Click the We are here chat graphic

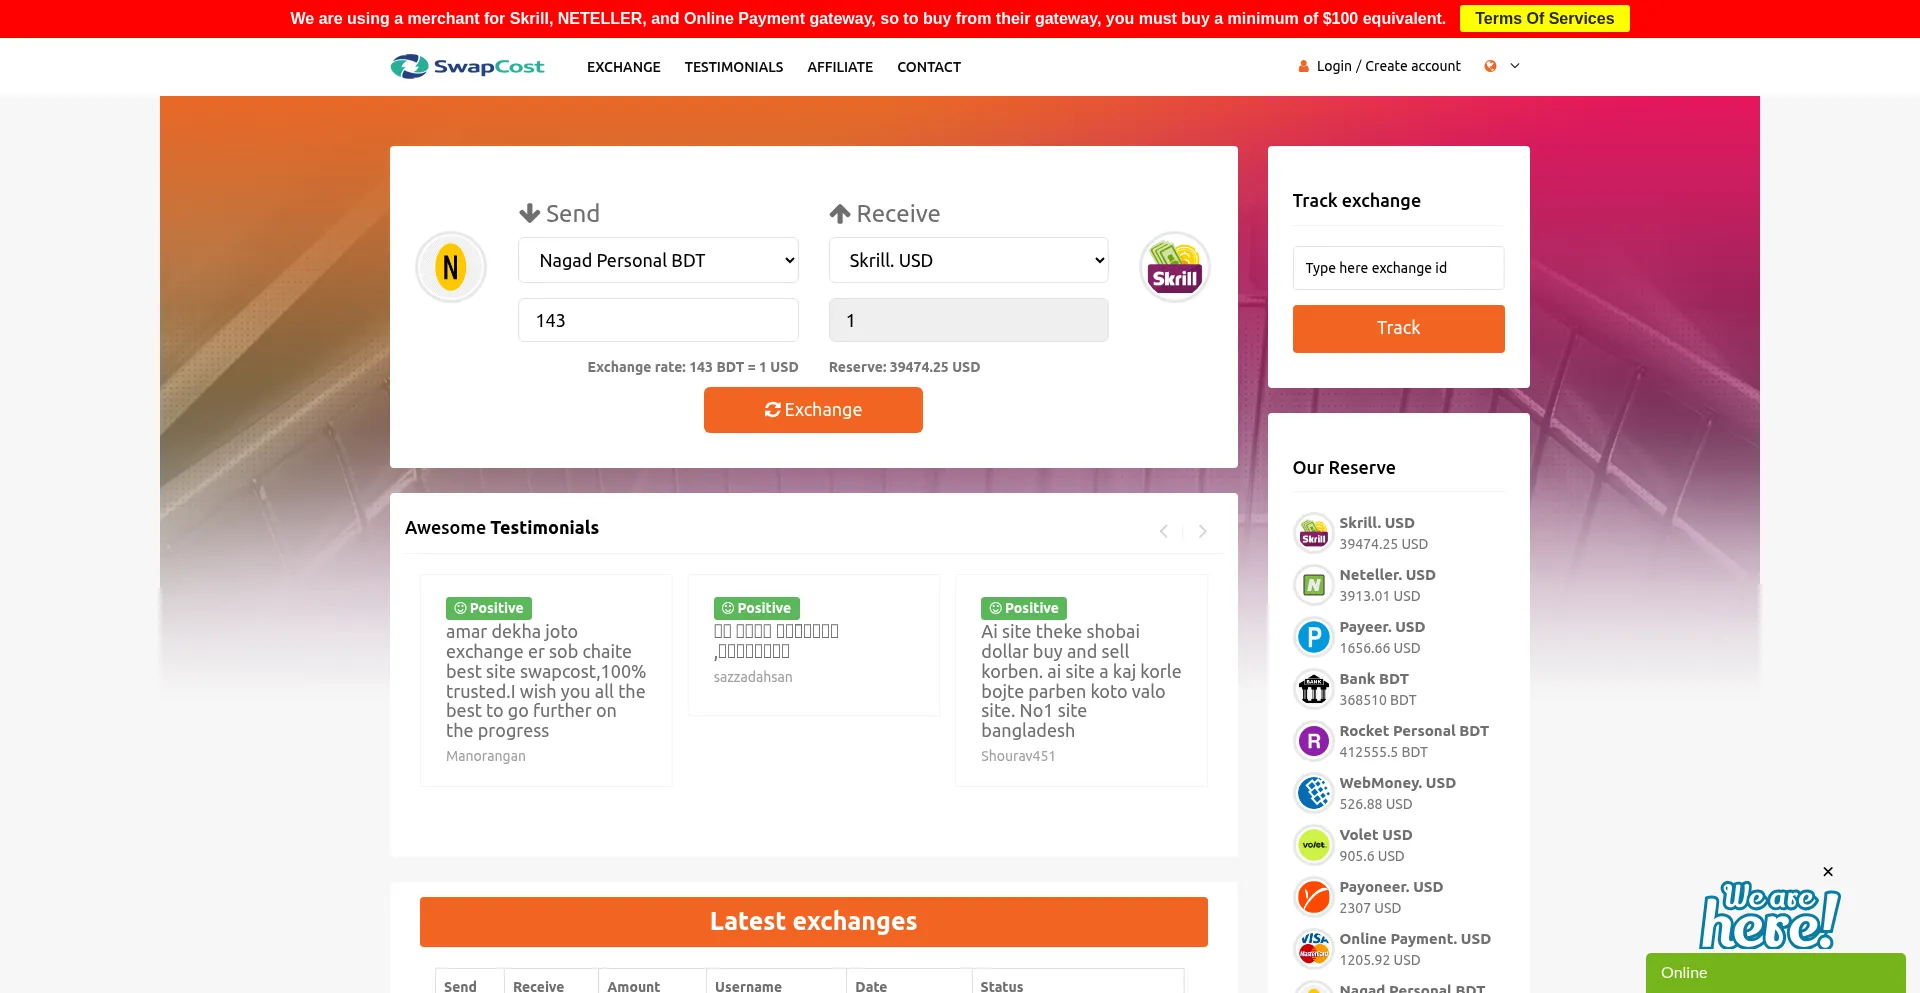(x=1769, y=915)
